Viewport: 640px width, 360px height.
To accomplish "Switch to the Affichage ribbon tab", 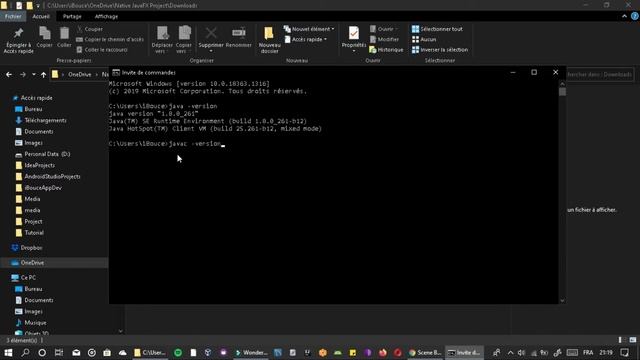I will (106, 16).
